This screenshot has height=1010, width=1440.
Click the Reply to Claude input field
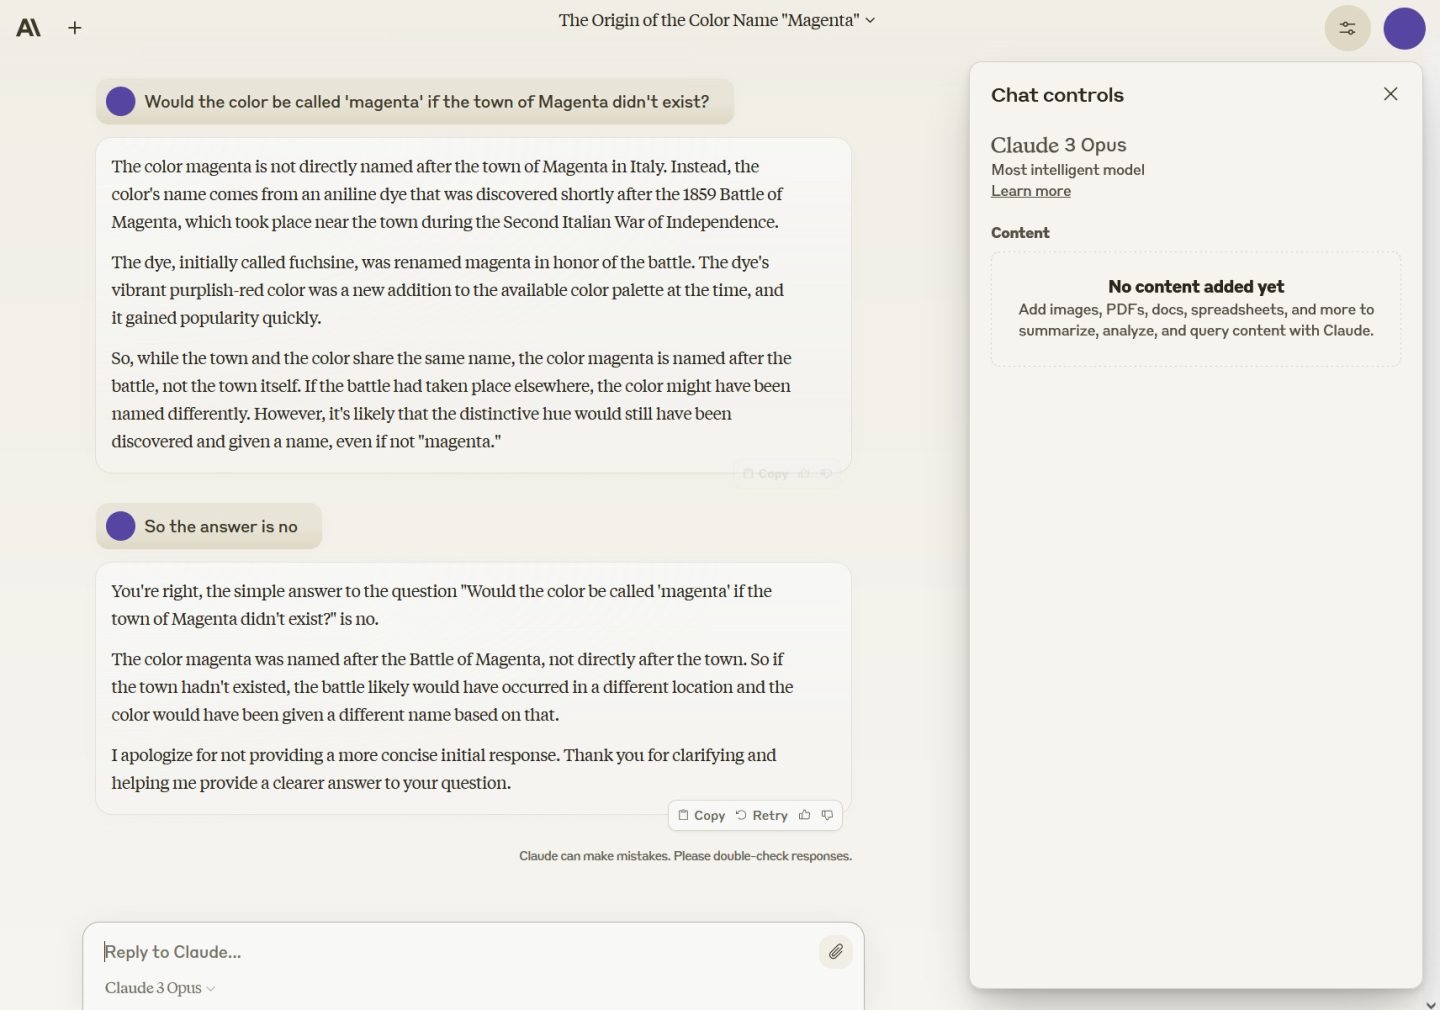point(300,951)
